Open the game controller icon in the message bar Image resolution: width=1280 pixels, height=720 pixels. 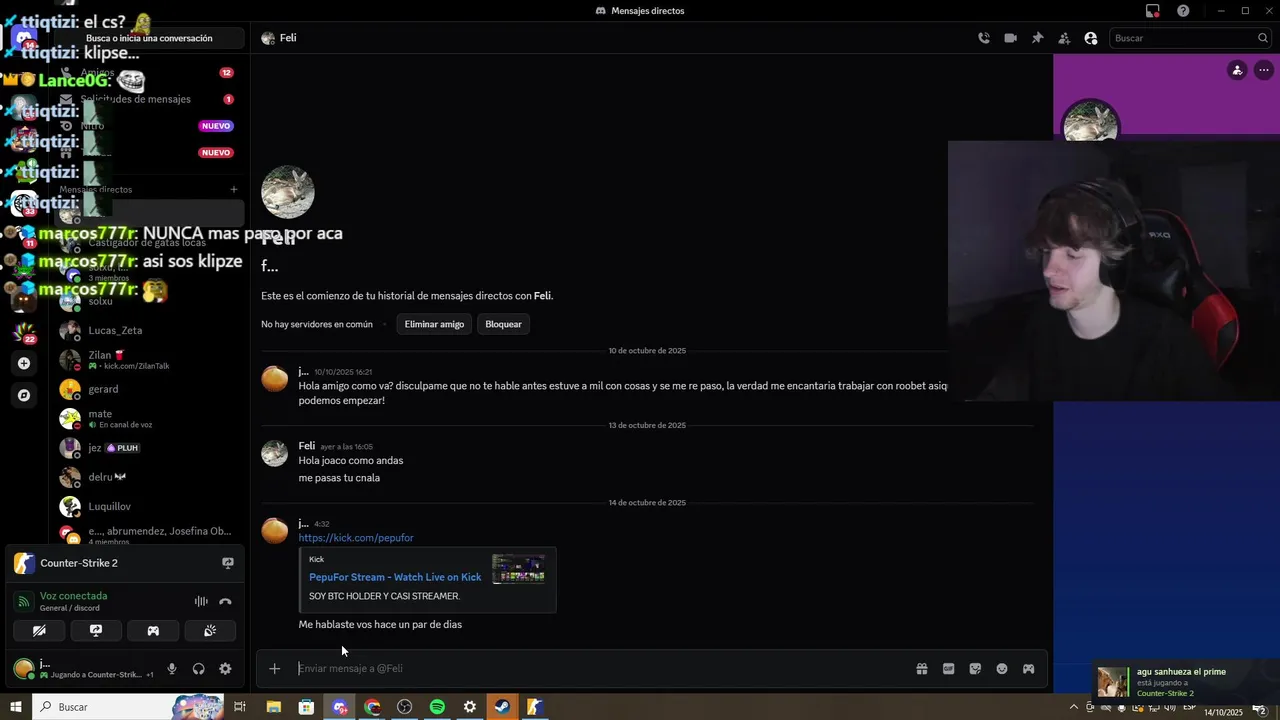pos(1028,669)
